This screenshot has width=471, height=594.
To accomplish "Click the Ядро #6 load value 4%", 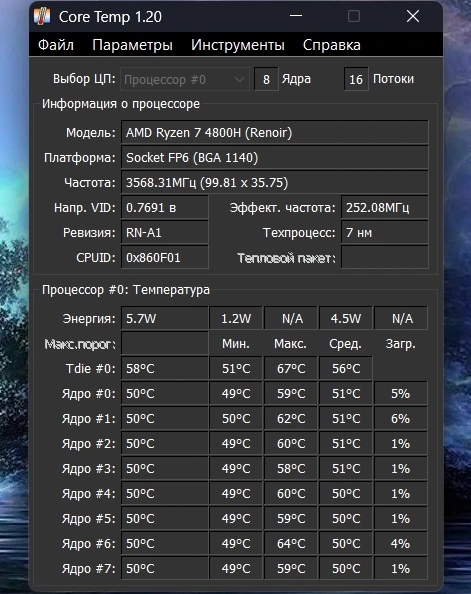I will point(401,543).
